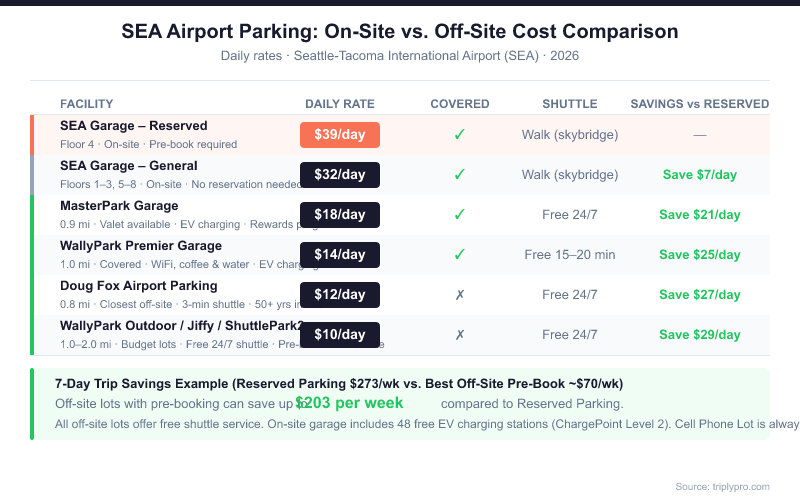Click the $12/day Doug Fox rate badge

(340, 294)
